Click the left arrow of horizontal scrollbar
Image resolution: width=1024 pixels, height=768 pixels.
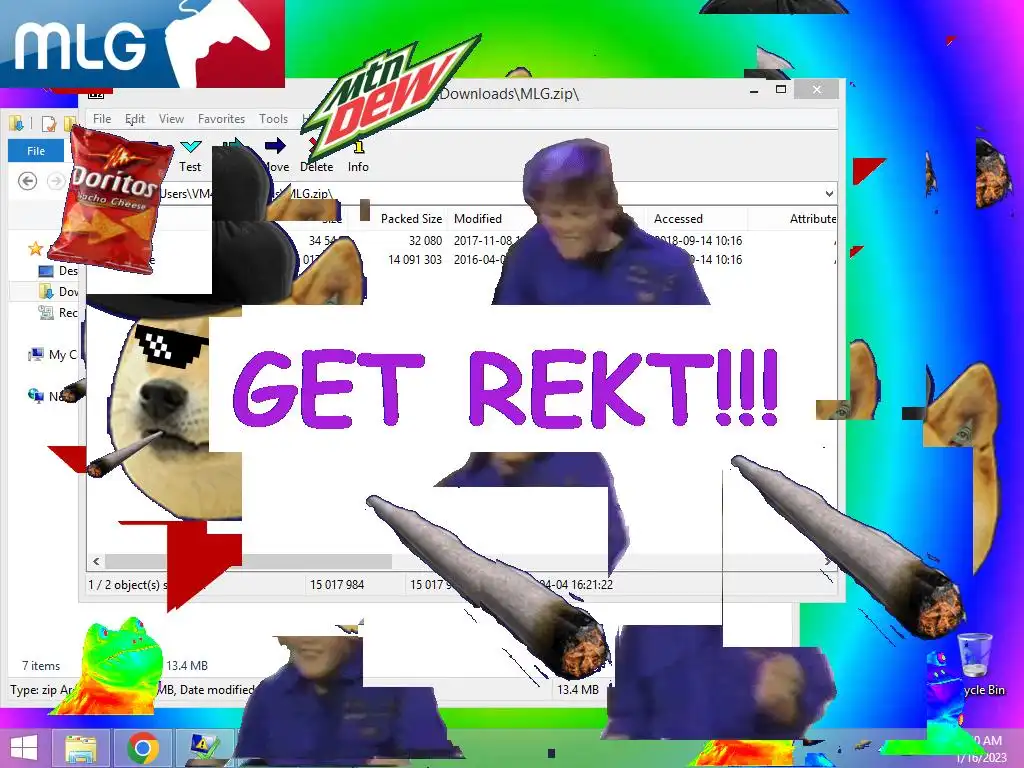[96, 561]
